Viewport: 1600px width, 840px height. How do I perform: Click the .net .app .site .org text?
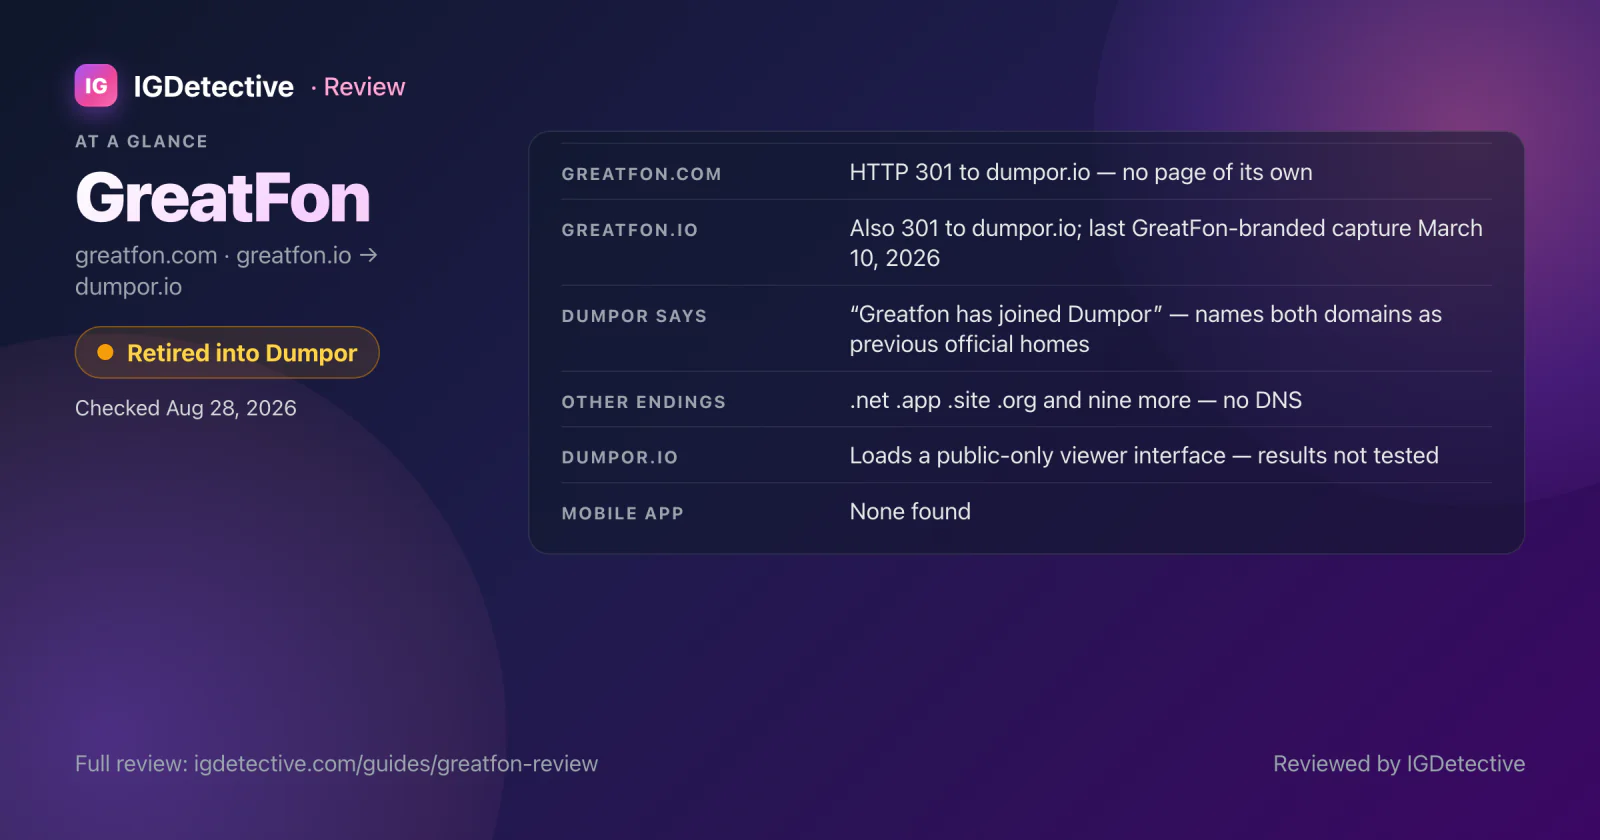pos(1076,400)
